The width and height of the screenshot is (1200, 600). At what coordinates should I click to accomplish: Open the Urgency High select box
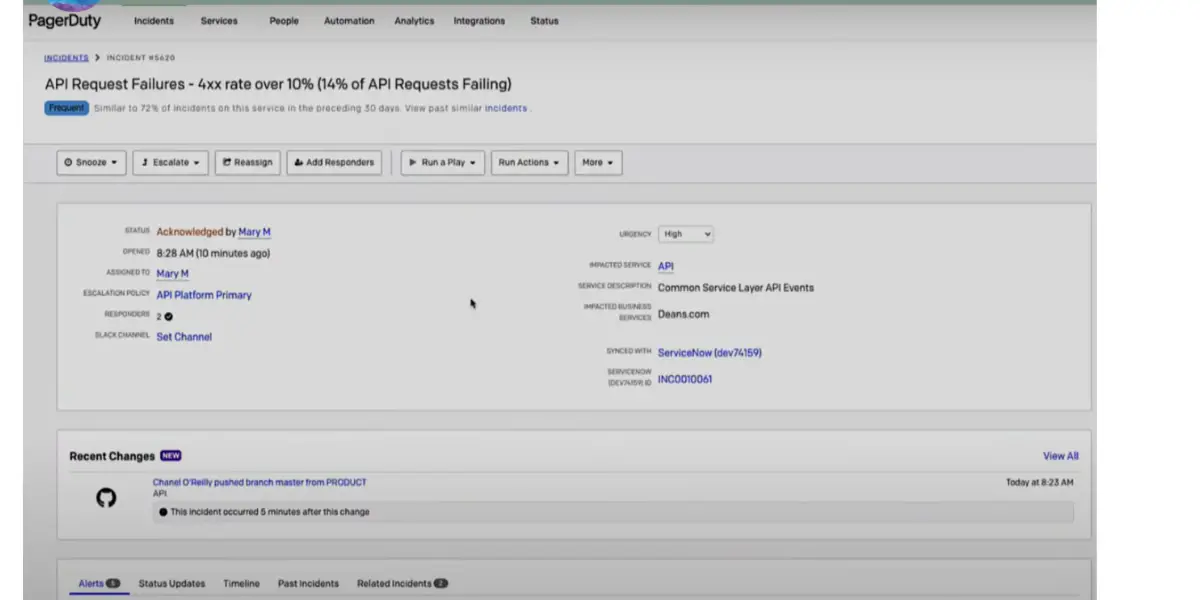(x=686, y=234)
